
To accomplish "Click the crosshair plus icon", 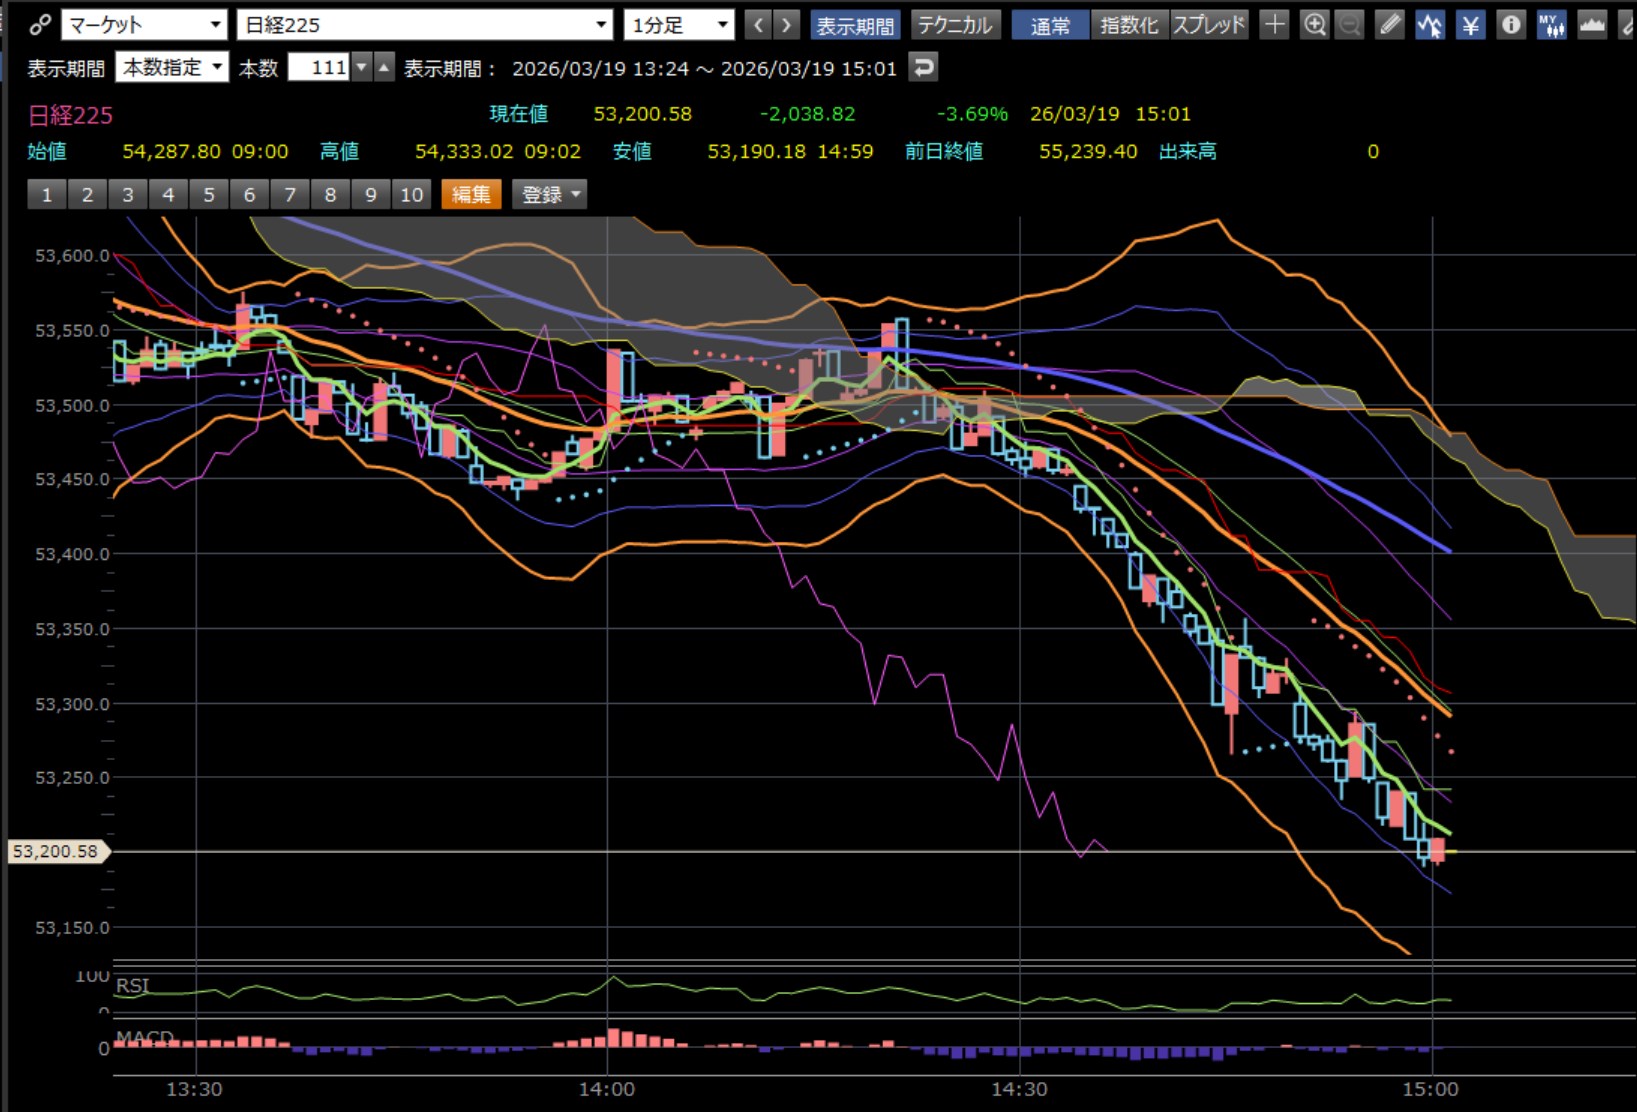I will click(x=1274, y=25).
